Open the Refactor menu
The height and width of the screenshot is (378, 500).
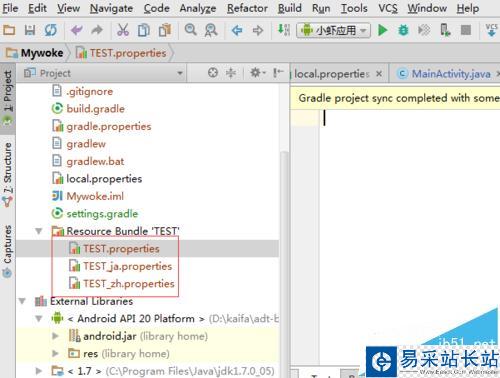point(247,8)
